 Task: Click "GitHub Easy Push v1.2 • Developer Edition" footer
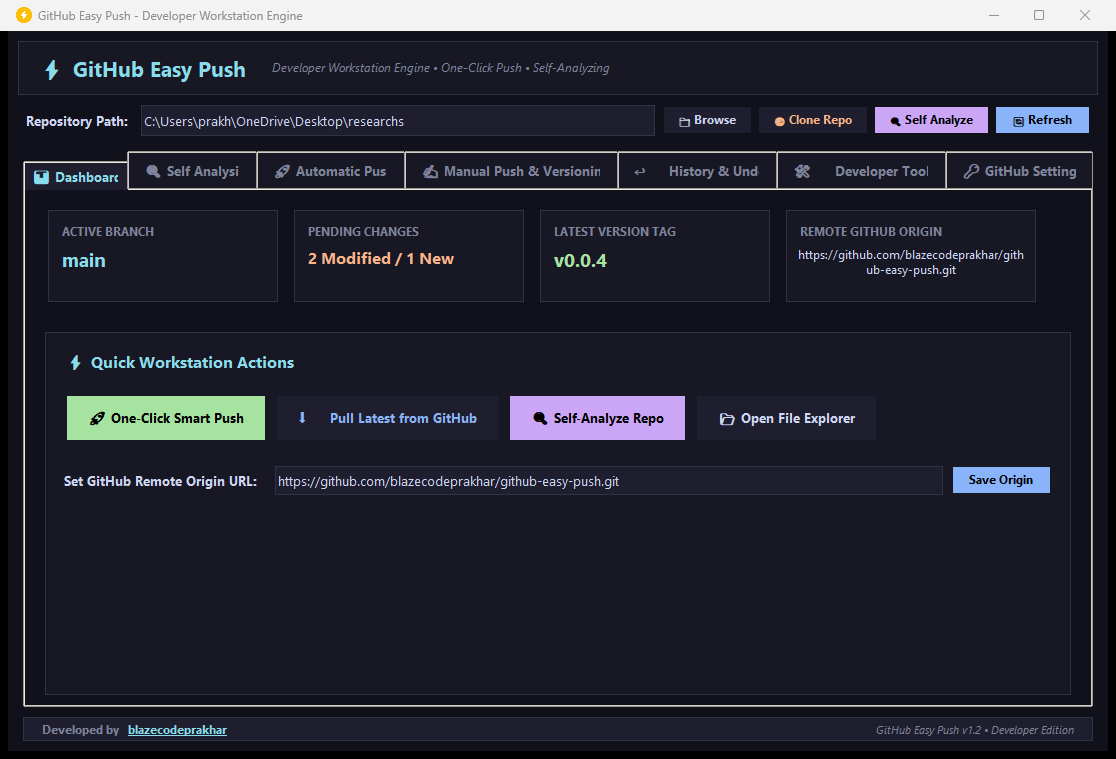[974, 730]
